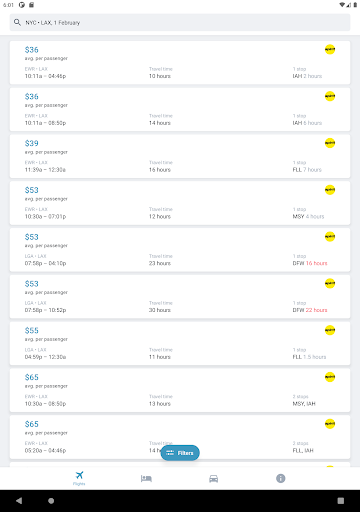Screen dimensions: 360x512
Task: Open the $39 flight via FLL
Action: [180, 156]
